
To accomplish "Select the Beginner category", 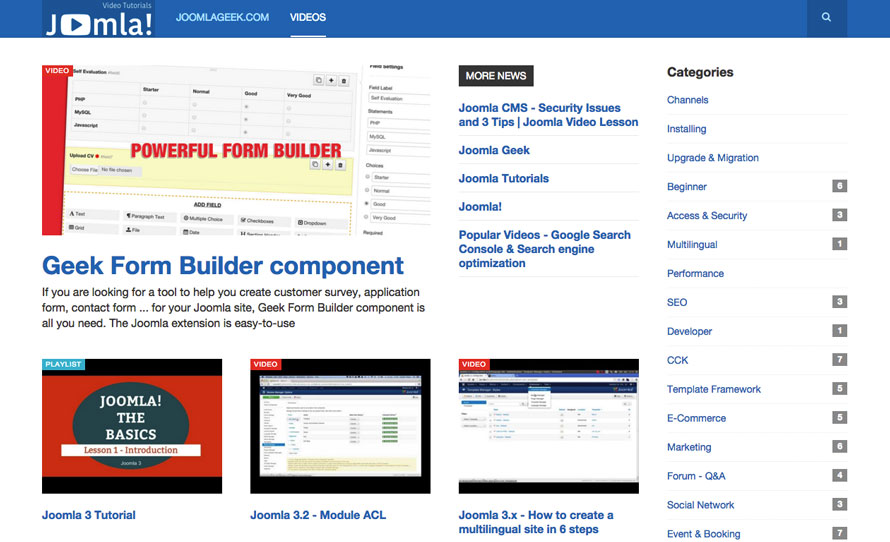I will point(687,187).
